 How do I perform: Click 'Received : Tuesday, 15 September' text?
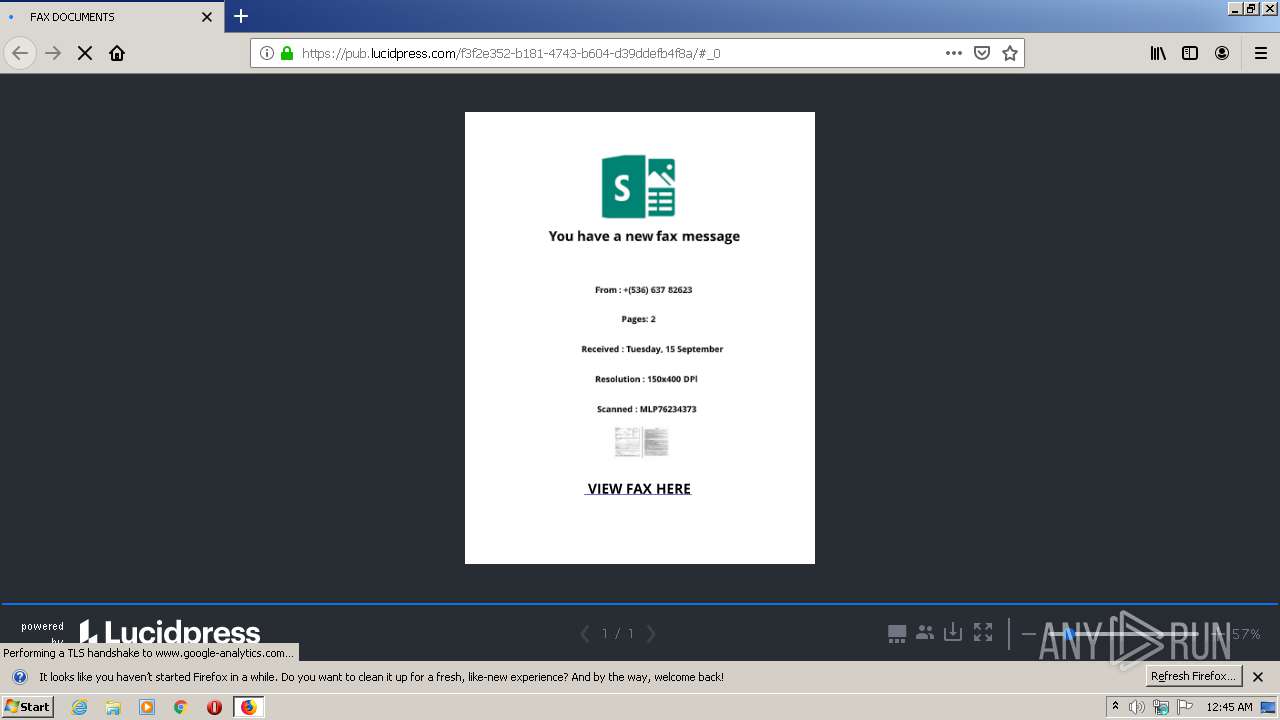coord(652,349)
